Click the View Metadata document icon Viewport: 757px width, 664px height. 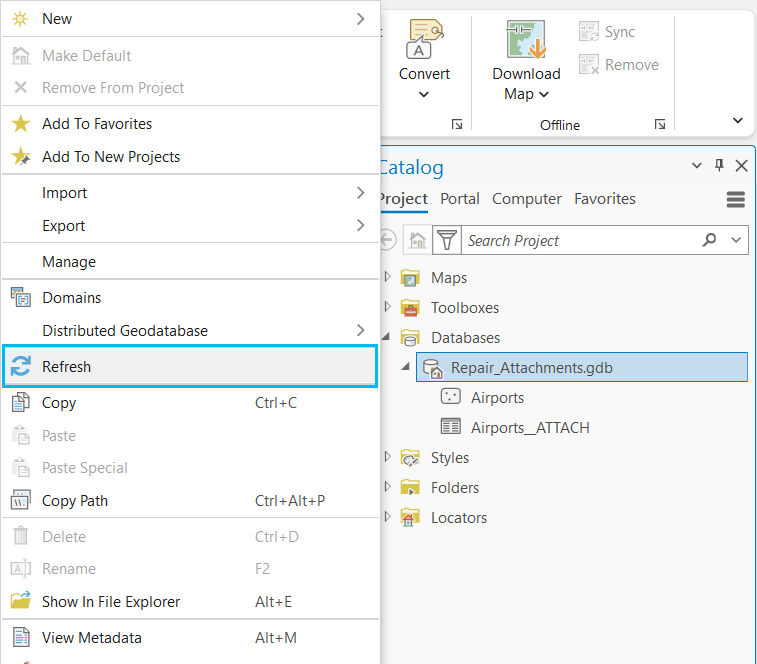[20, 637]
